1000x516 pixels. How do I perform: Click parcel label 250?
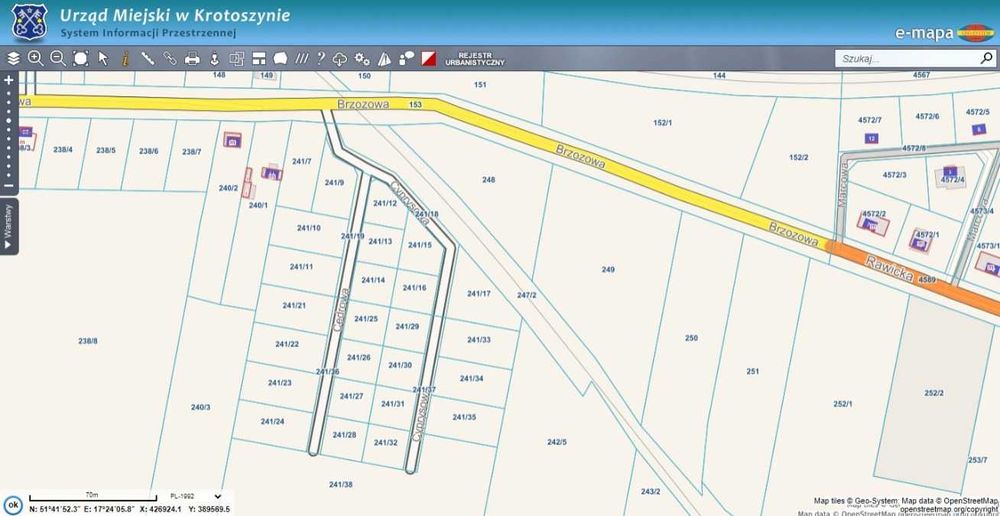tap(691, 338)
